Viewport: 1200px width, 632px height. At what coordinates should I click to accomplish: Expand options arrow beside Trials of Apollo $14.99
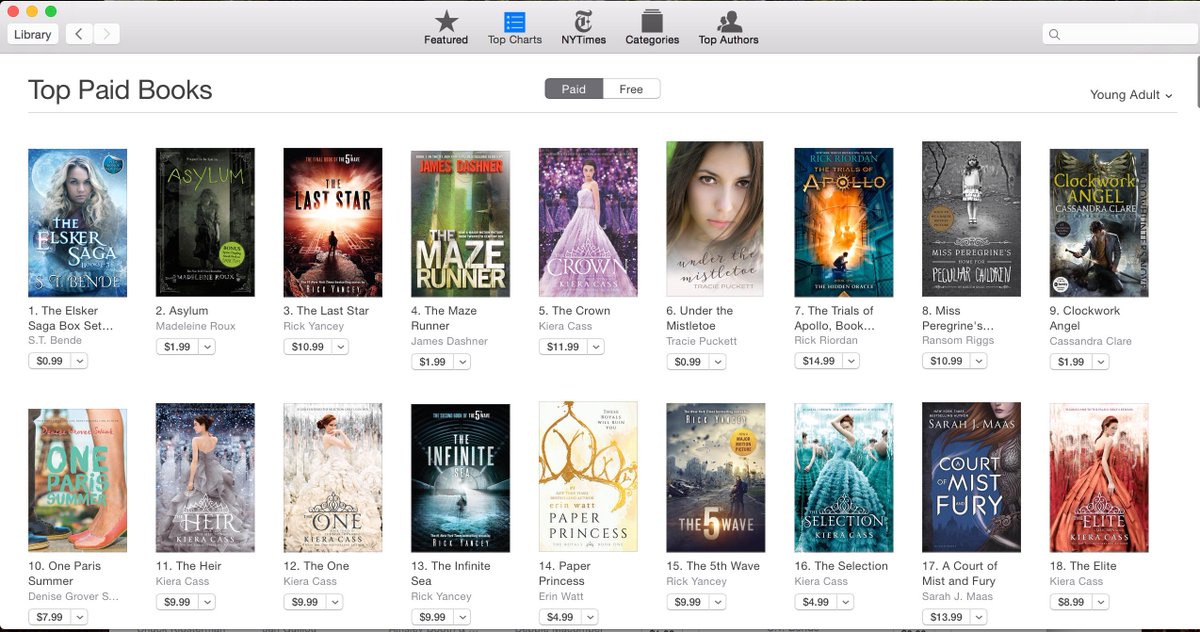coord(851,361)
